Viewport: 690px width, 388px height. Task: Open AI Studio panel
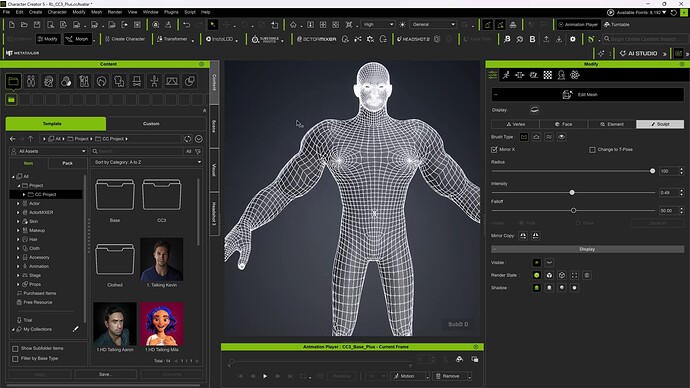click(639, 53)
